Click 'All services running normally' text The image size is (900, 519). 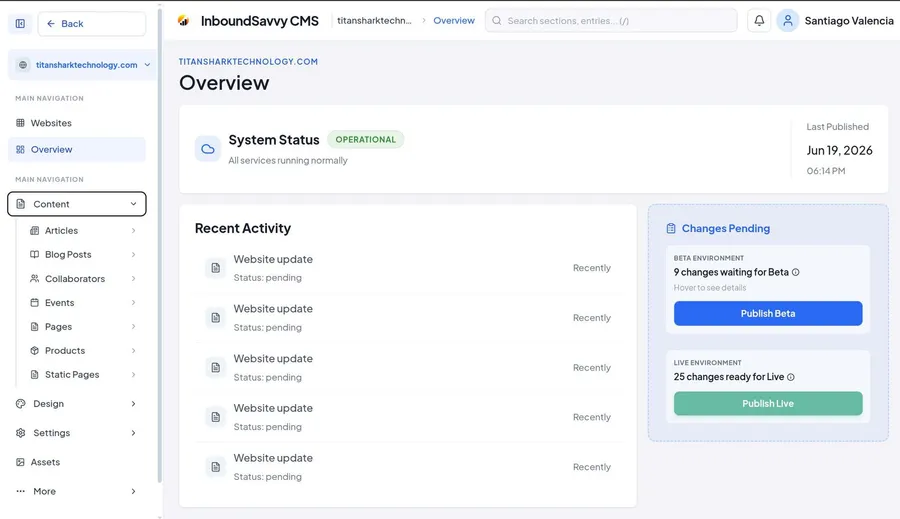coord(288,161)
